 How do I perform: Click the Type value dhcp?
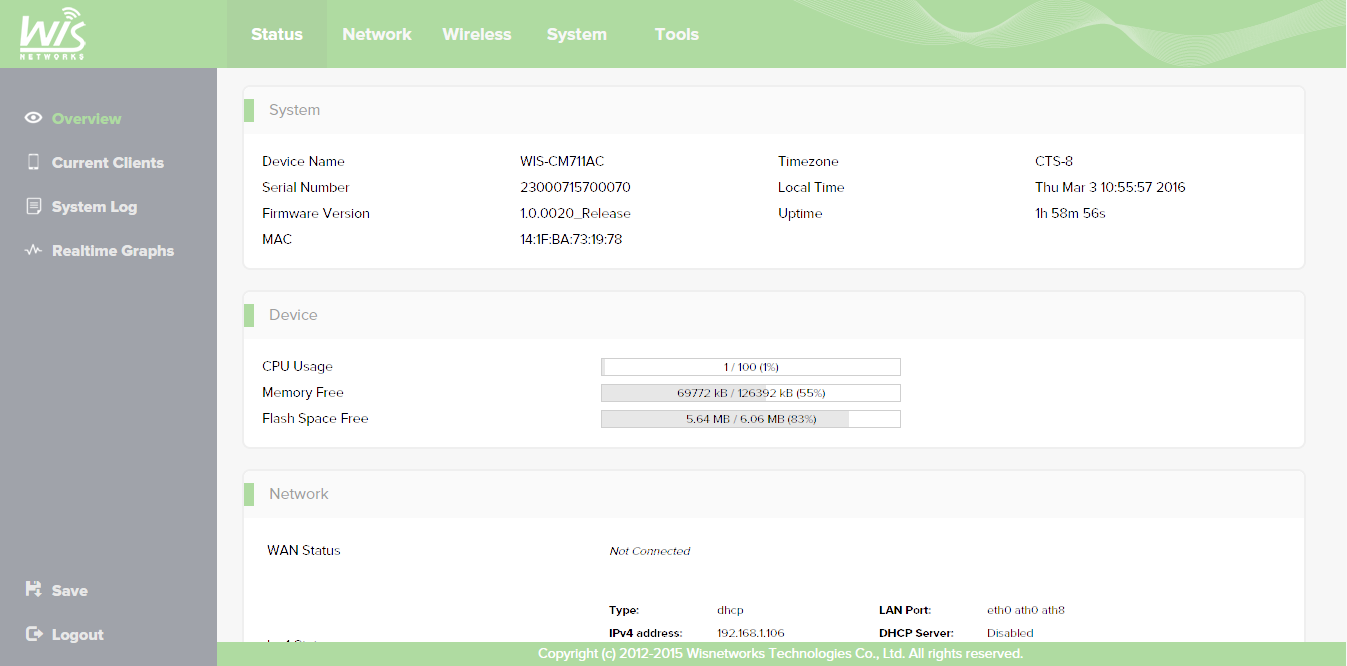730,610
